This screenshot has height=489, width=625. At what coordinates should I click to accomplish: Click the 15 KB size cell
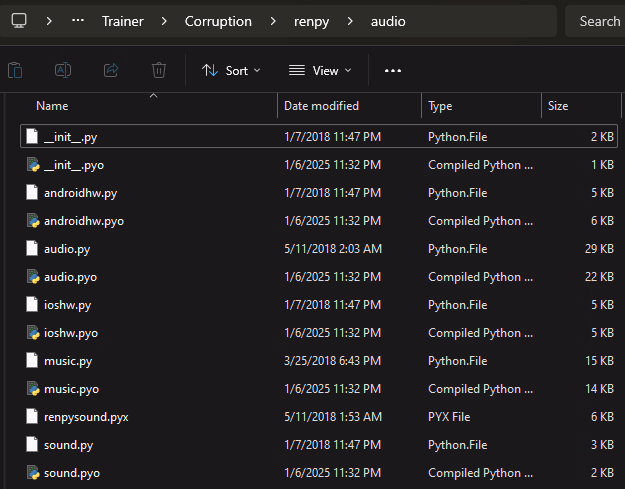pos(599,361)
